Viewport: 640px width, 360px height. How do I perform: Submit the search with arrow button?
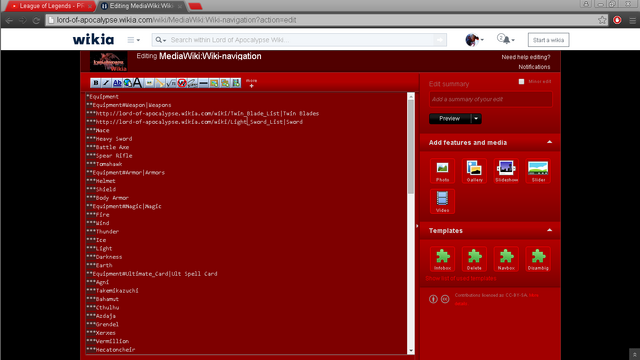click(440, 40)
